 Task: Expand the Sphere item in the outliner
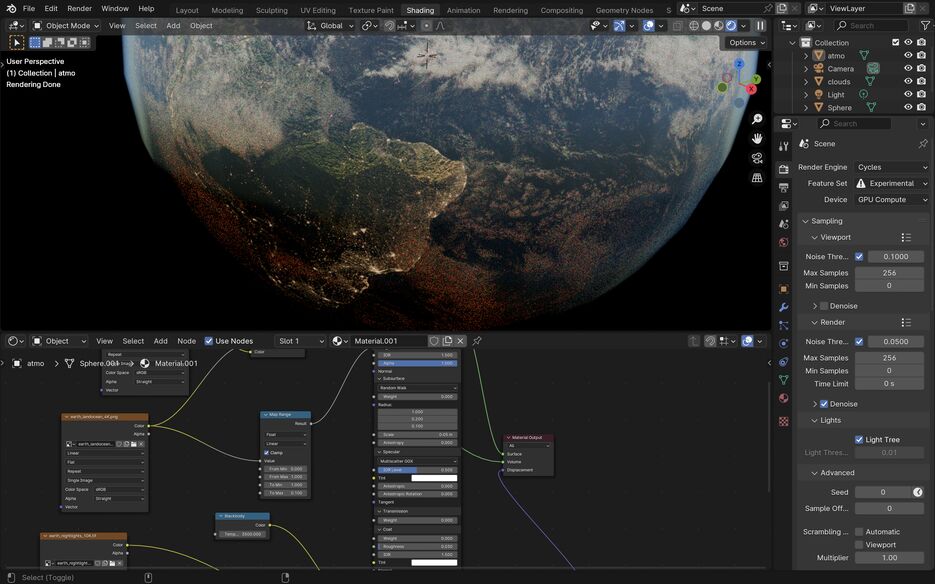pyautogui.click(x=806, y=108)
